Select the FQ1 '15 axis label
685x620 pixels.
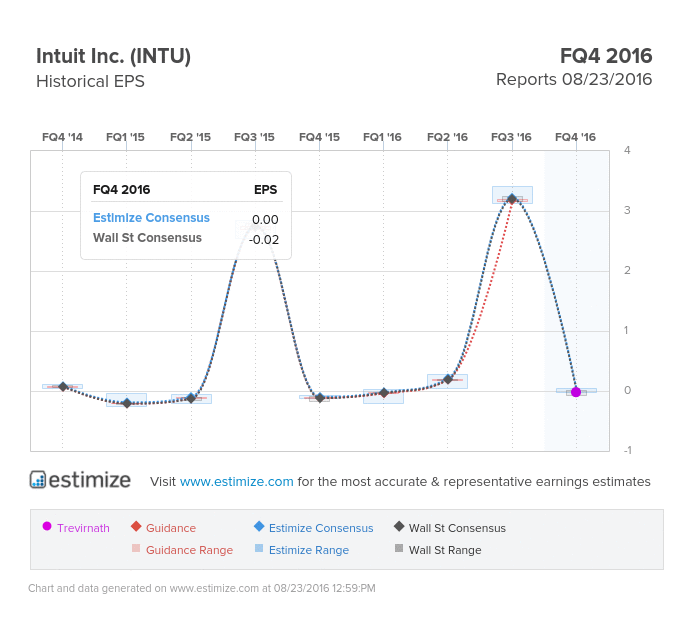click(125, 137)
